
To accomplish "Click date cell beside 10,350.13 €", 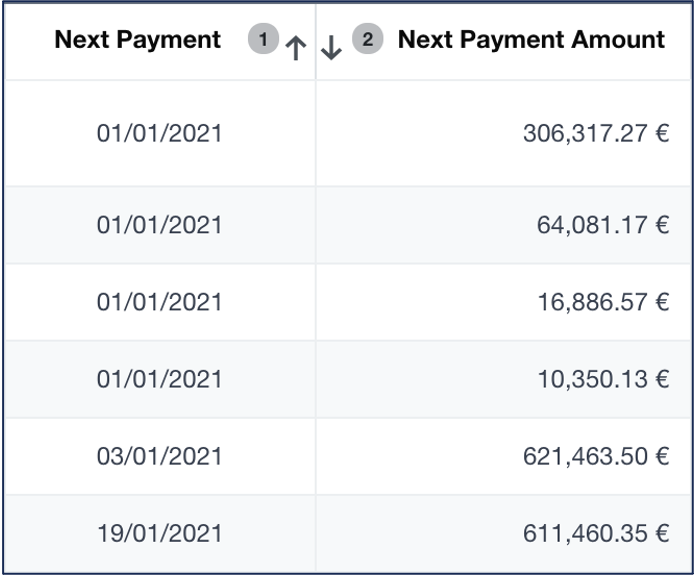I will pos(159,379).
